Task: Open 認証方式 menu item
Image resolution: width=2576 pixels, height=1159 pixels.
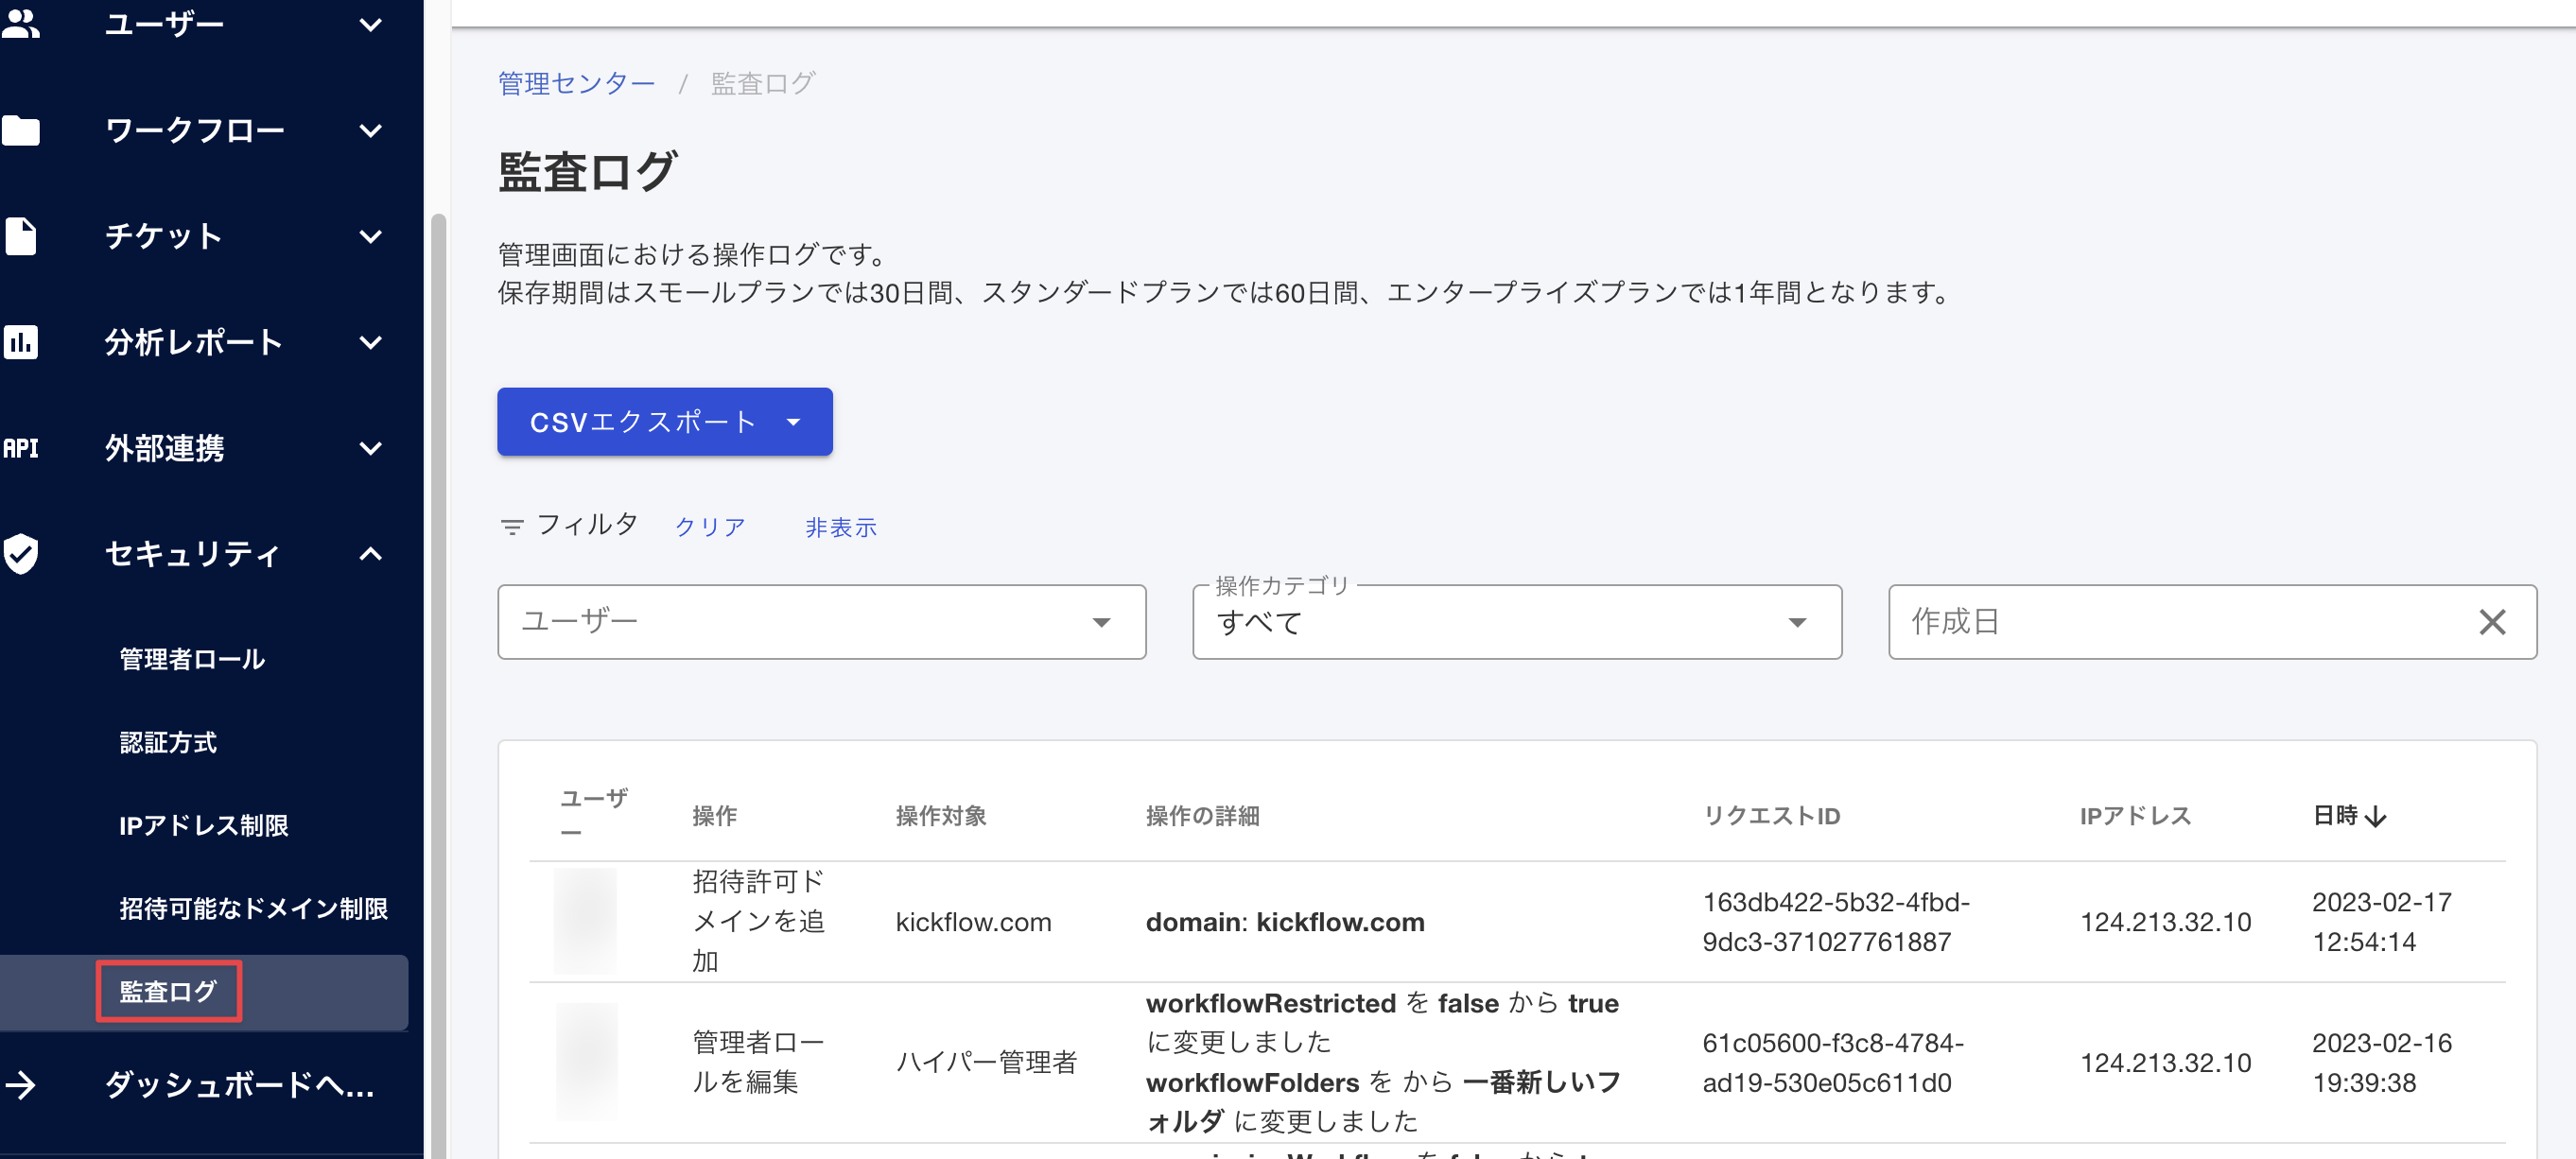Action: pos(168,742)
